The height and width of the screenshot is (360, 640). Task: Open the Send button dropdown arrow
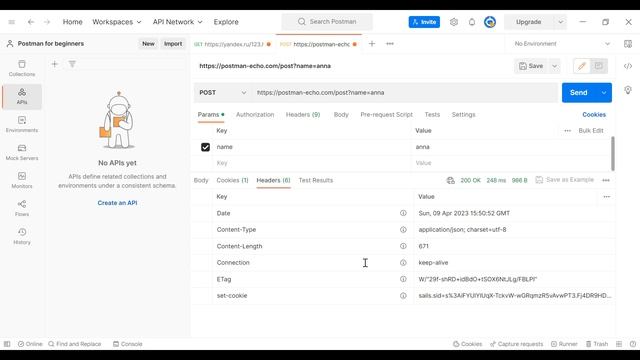pos(604,93)
